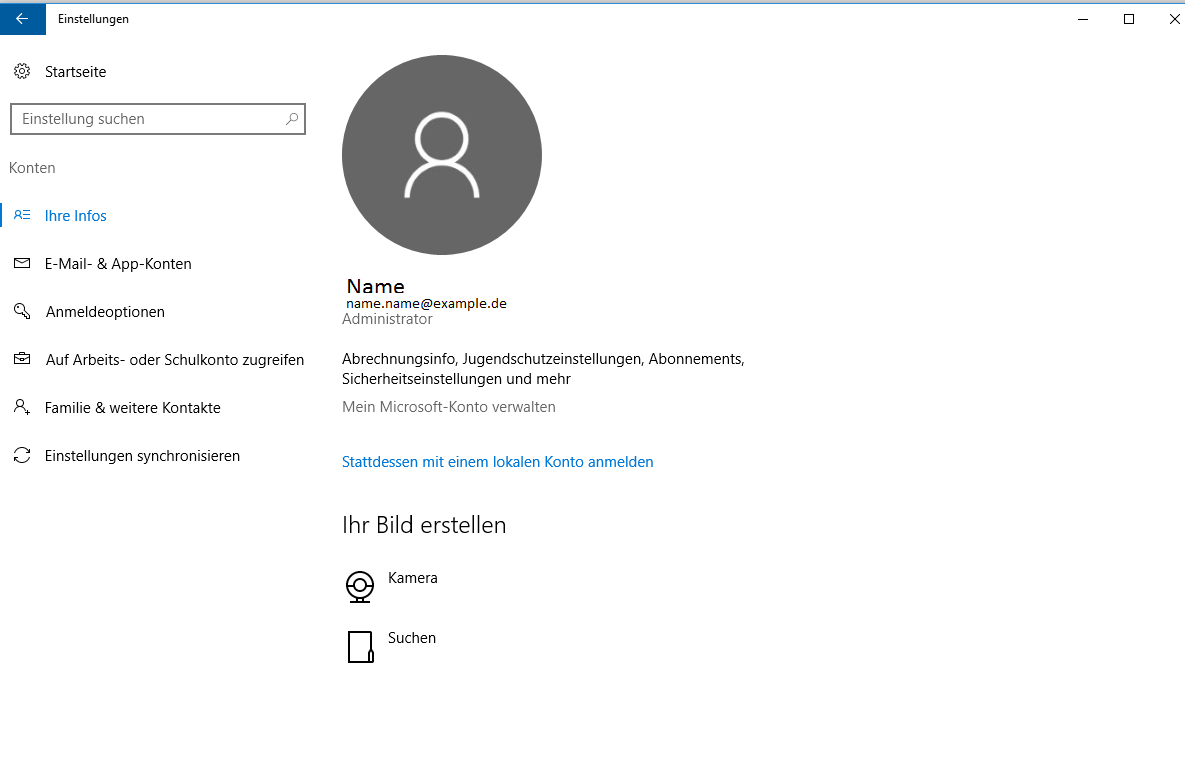Open Mein Microsoft-Konto verwalten

(448, 406)
